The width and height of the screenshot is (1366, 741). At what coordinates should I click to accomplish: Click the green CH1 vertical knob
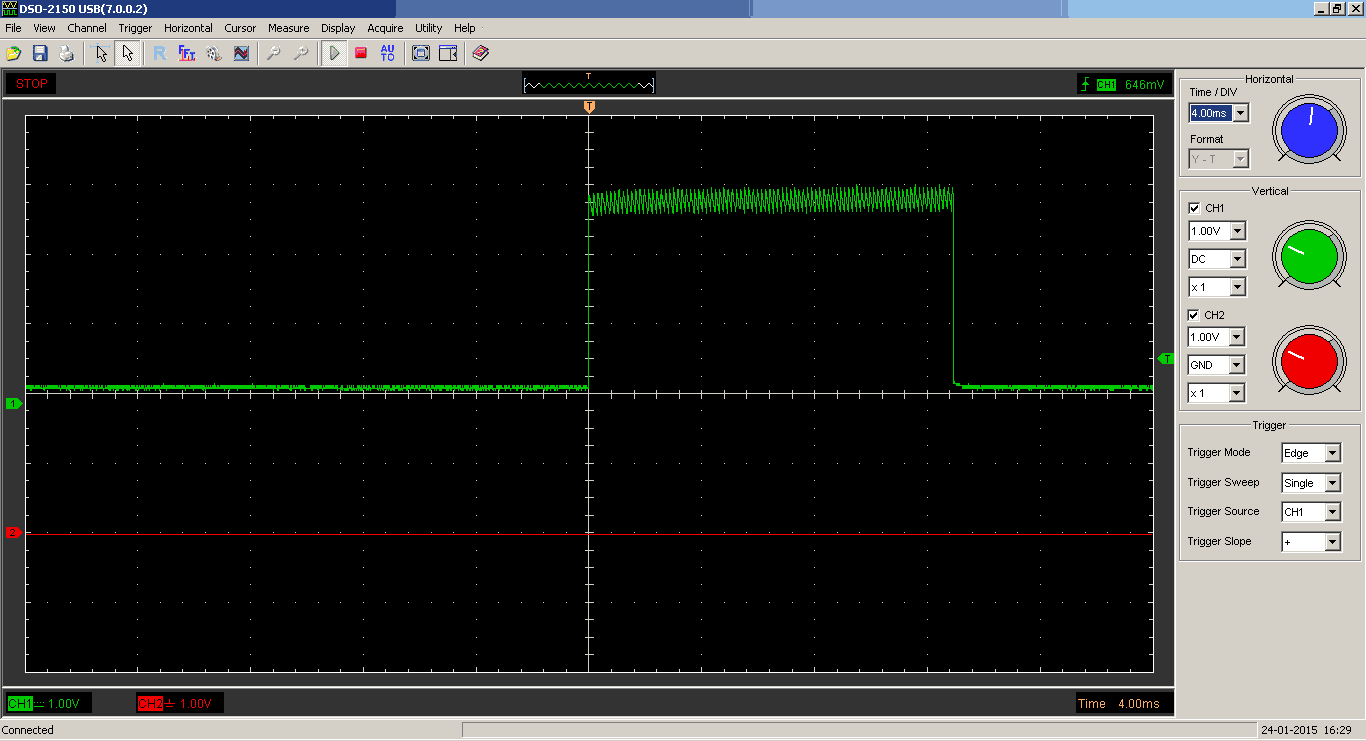(x=1309, y=256)
